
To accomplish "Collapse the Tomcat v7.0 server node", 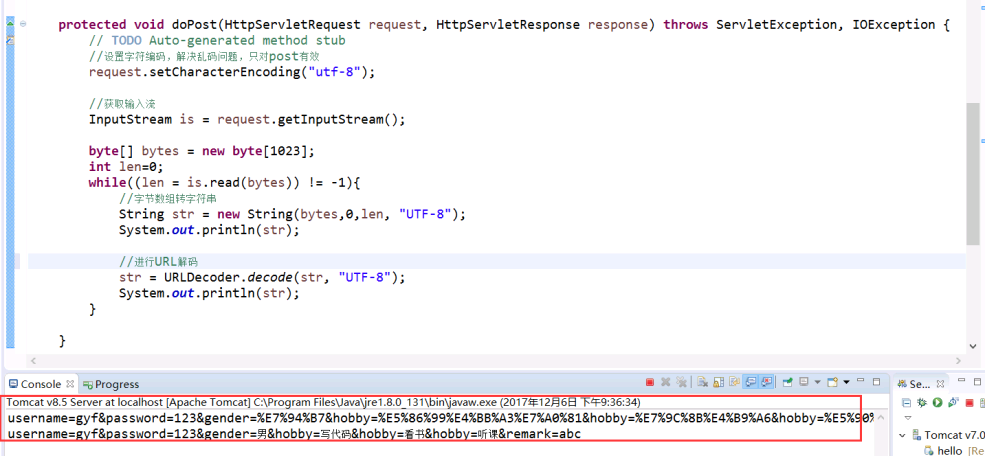I will point(902,435).
